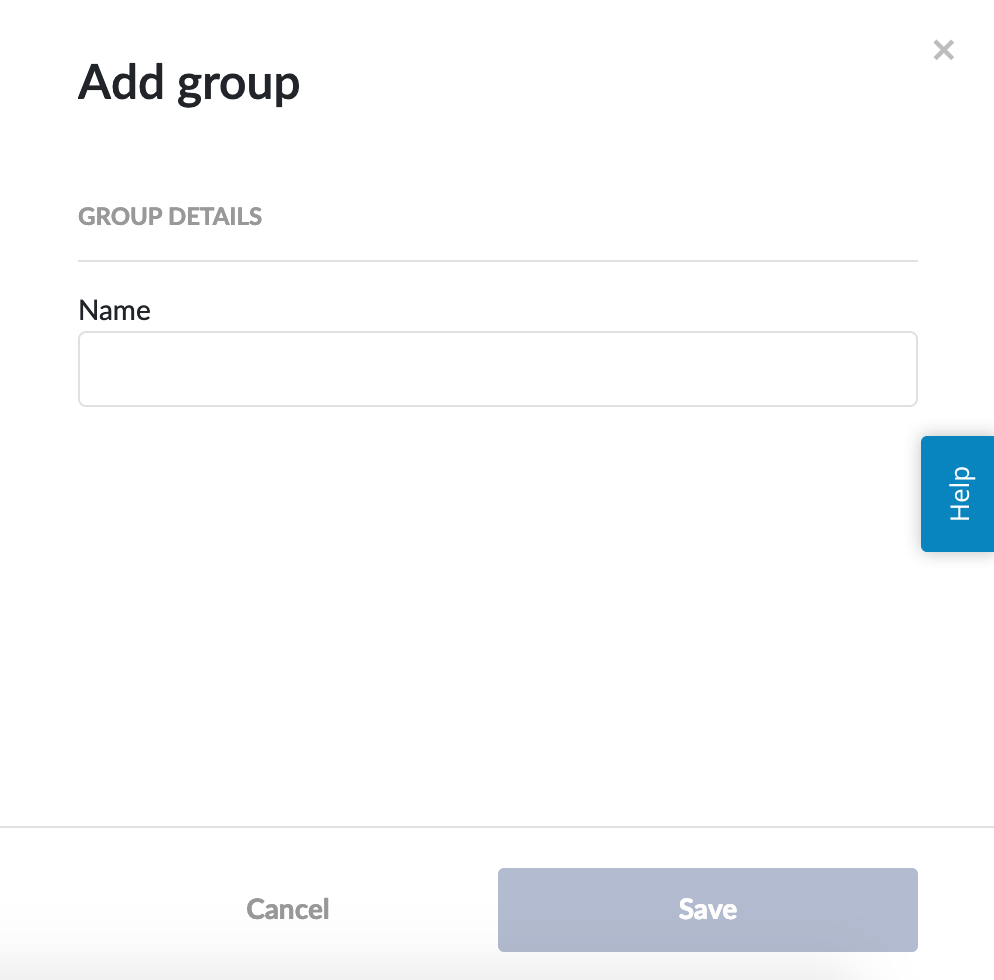This screenshot has width=994, height=980.
Task: Click the X icon at top right
Action: pyautogui.click(x=943, y=50)
